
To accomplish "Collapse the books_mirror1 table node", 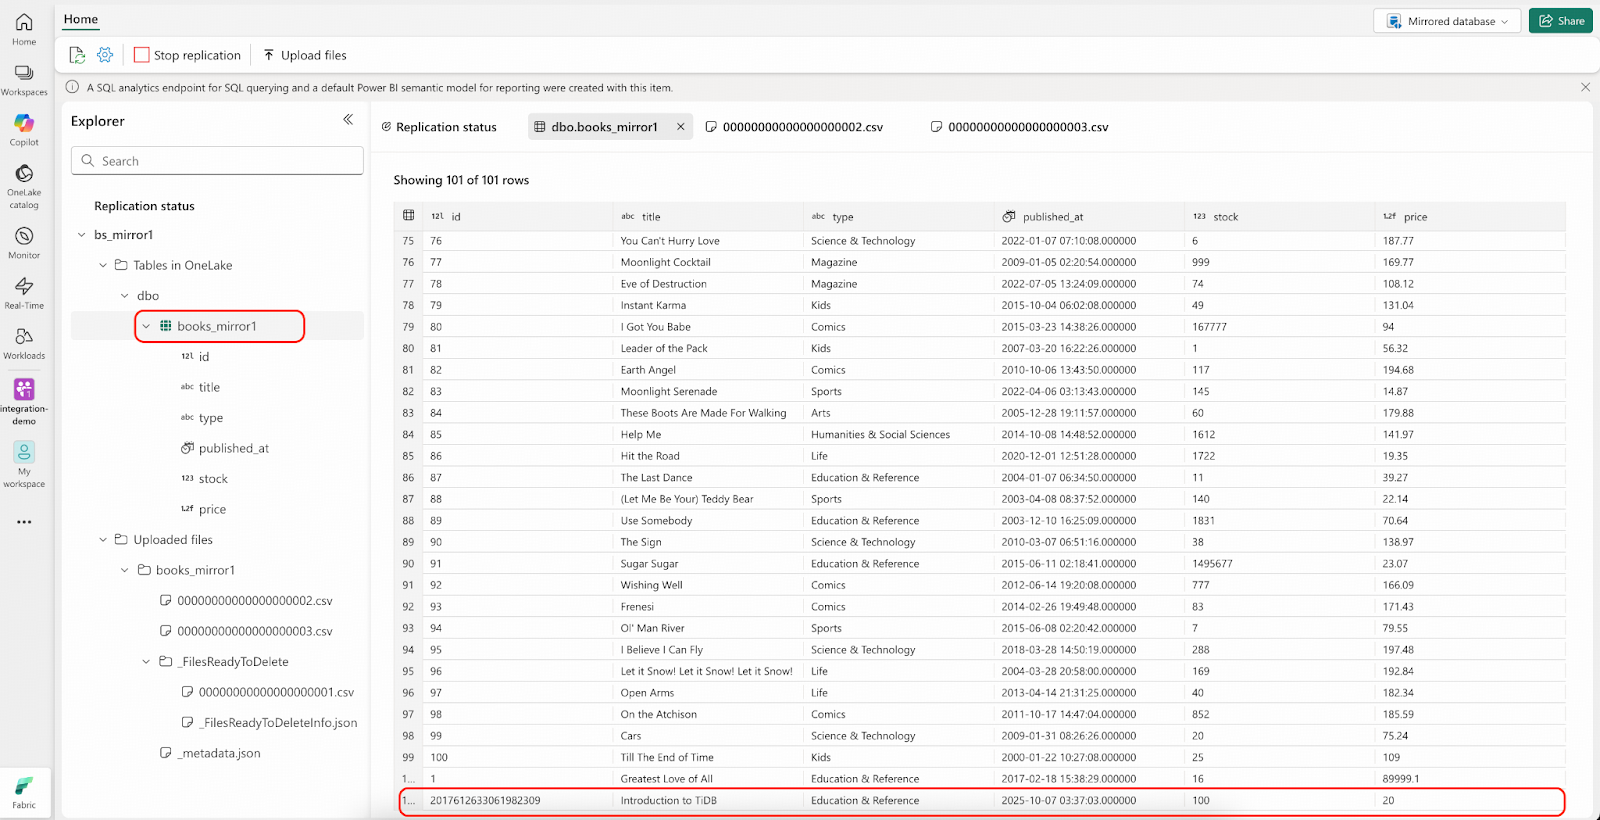I will point(146,326).
